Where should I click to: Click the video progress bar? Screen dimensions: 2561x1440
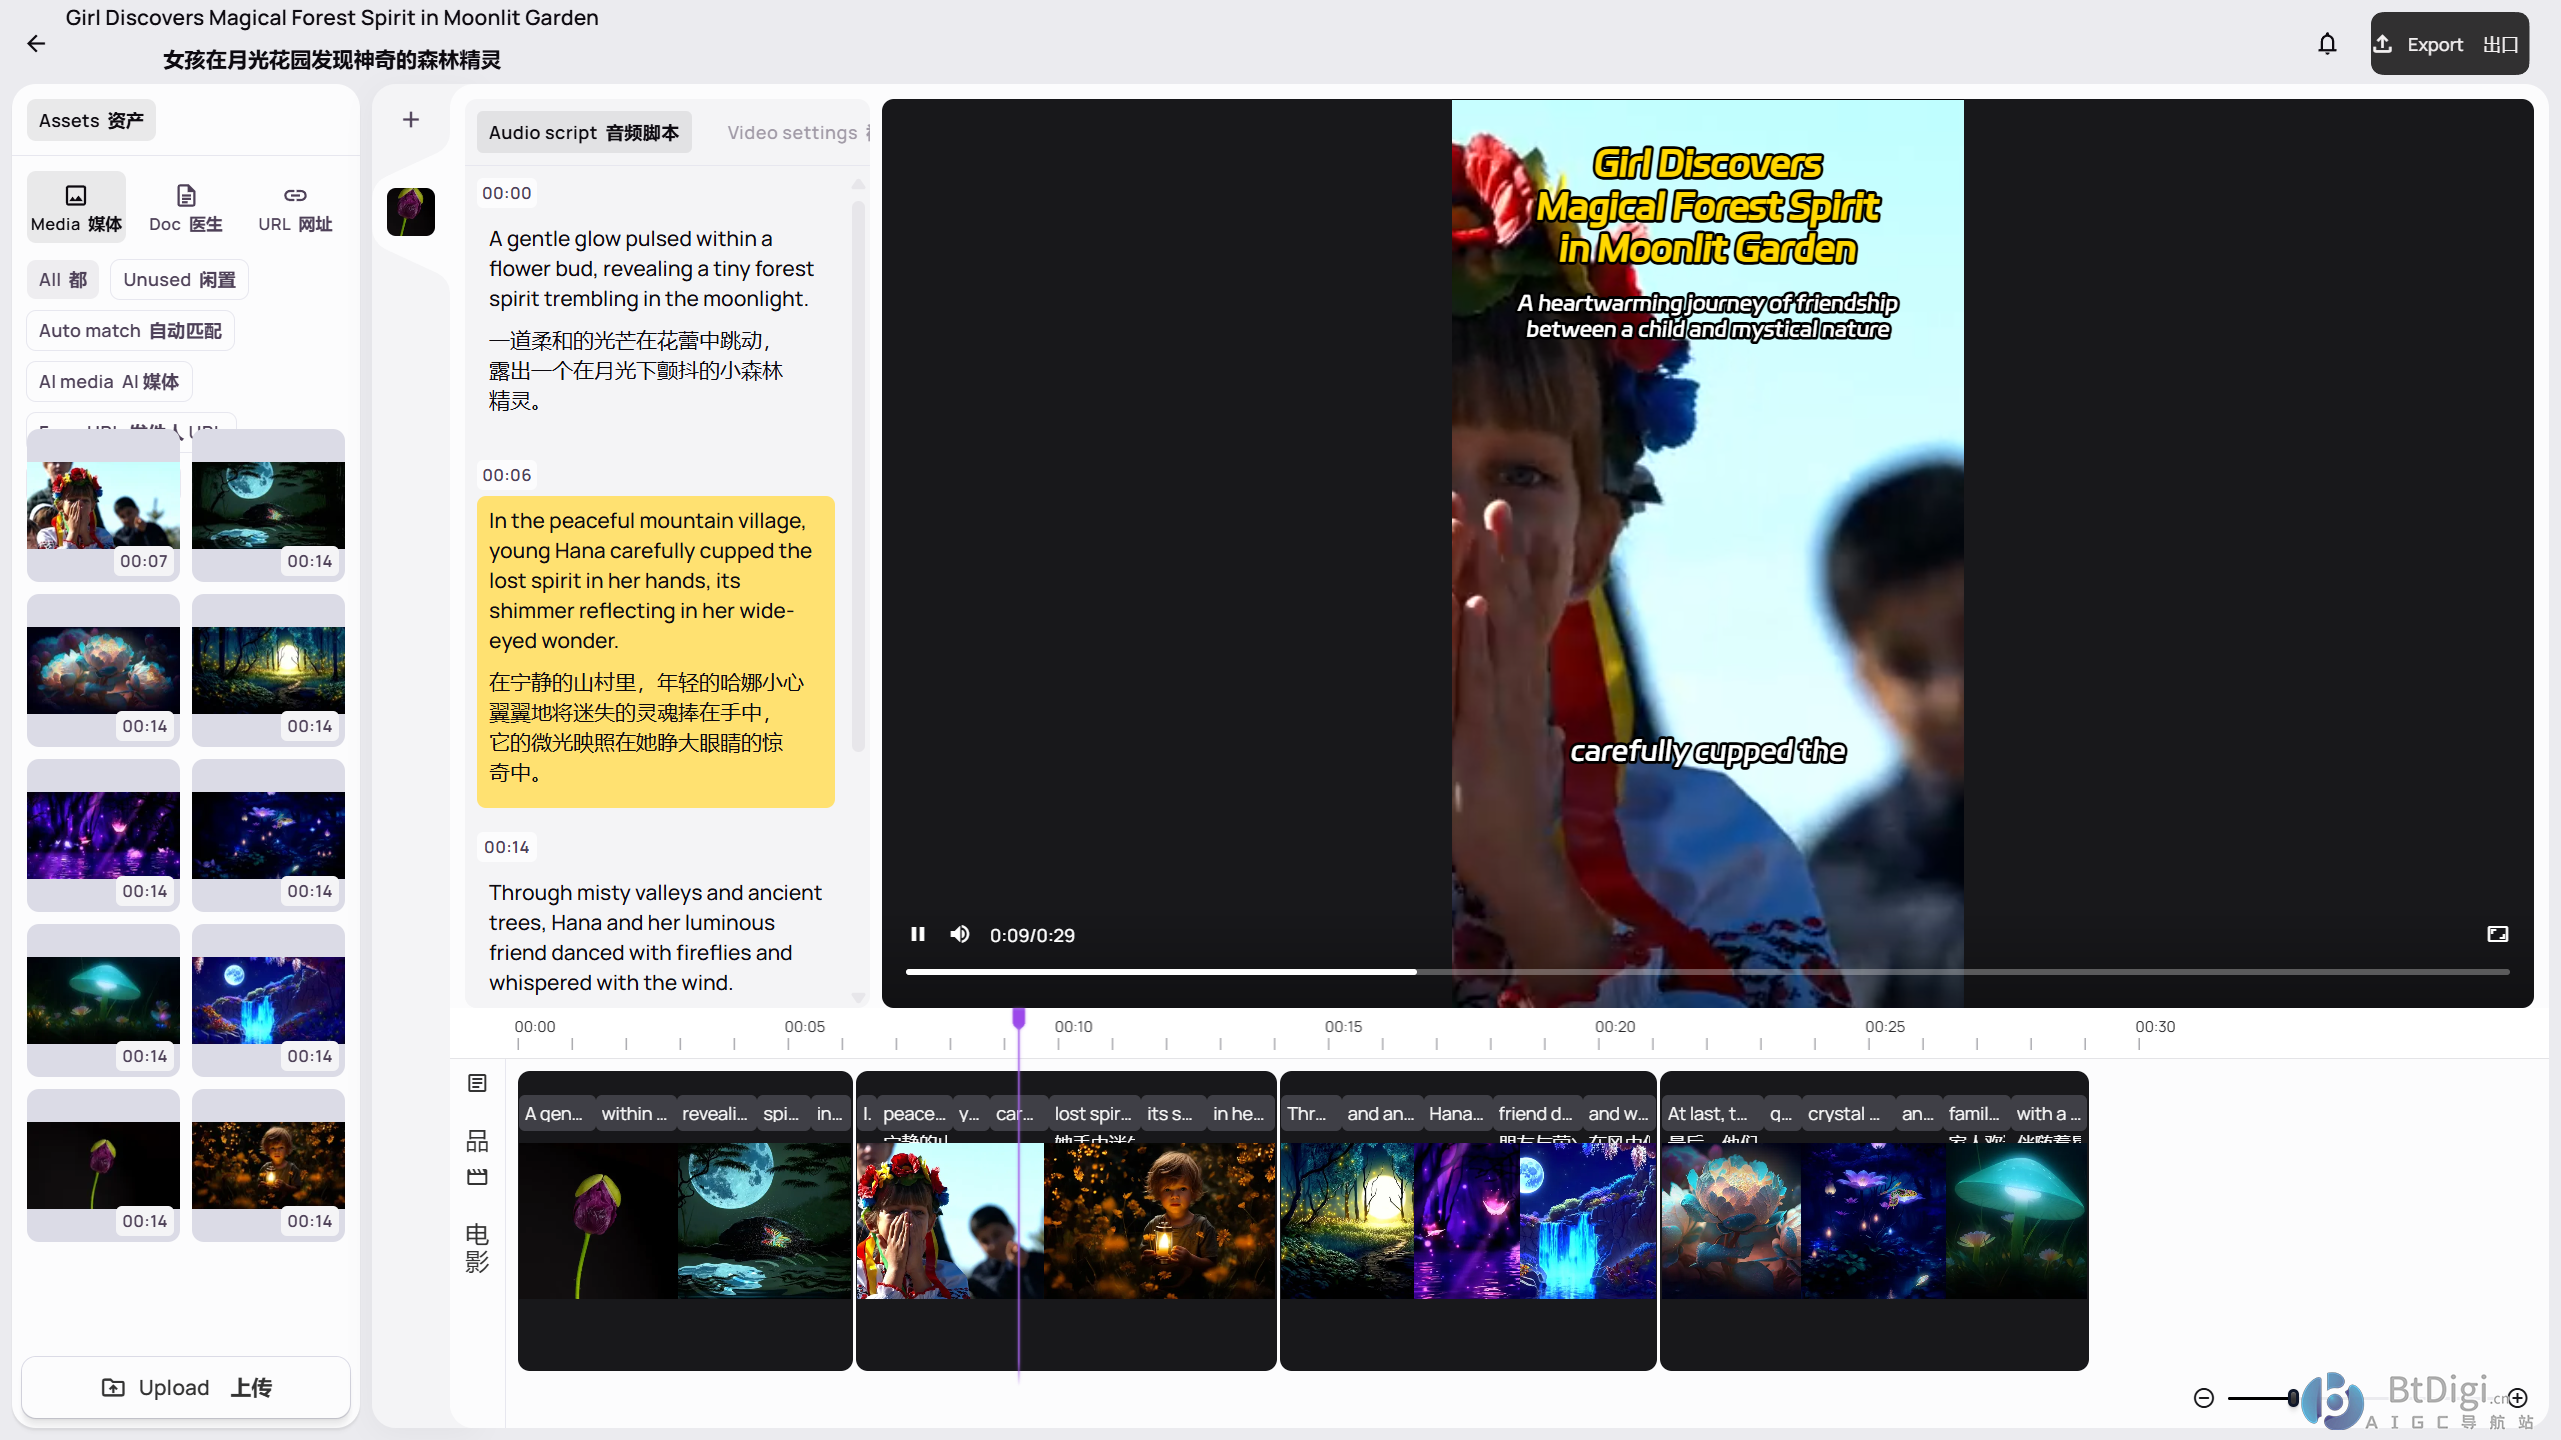(x=1700, y=971)
